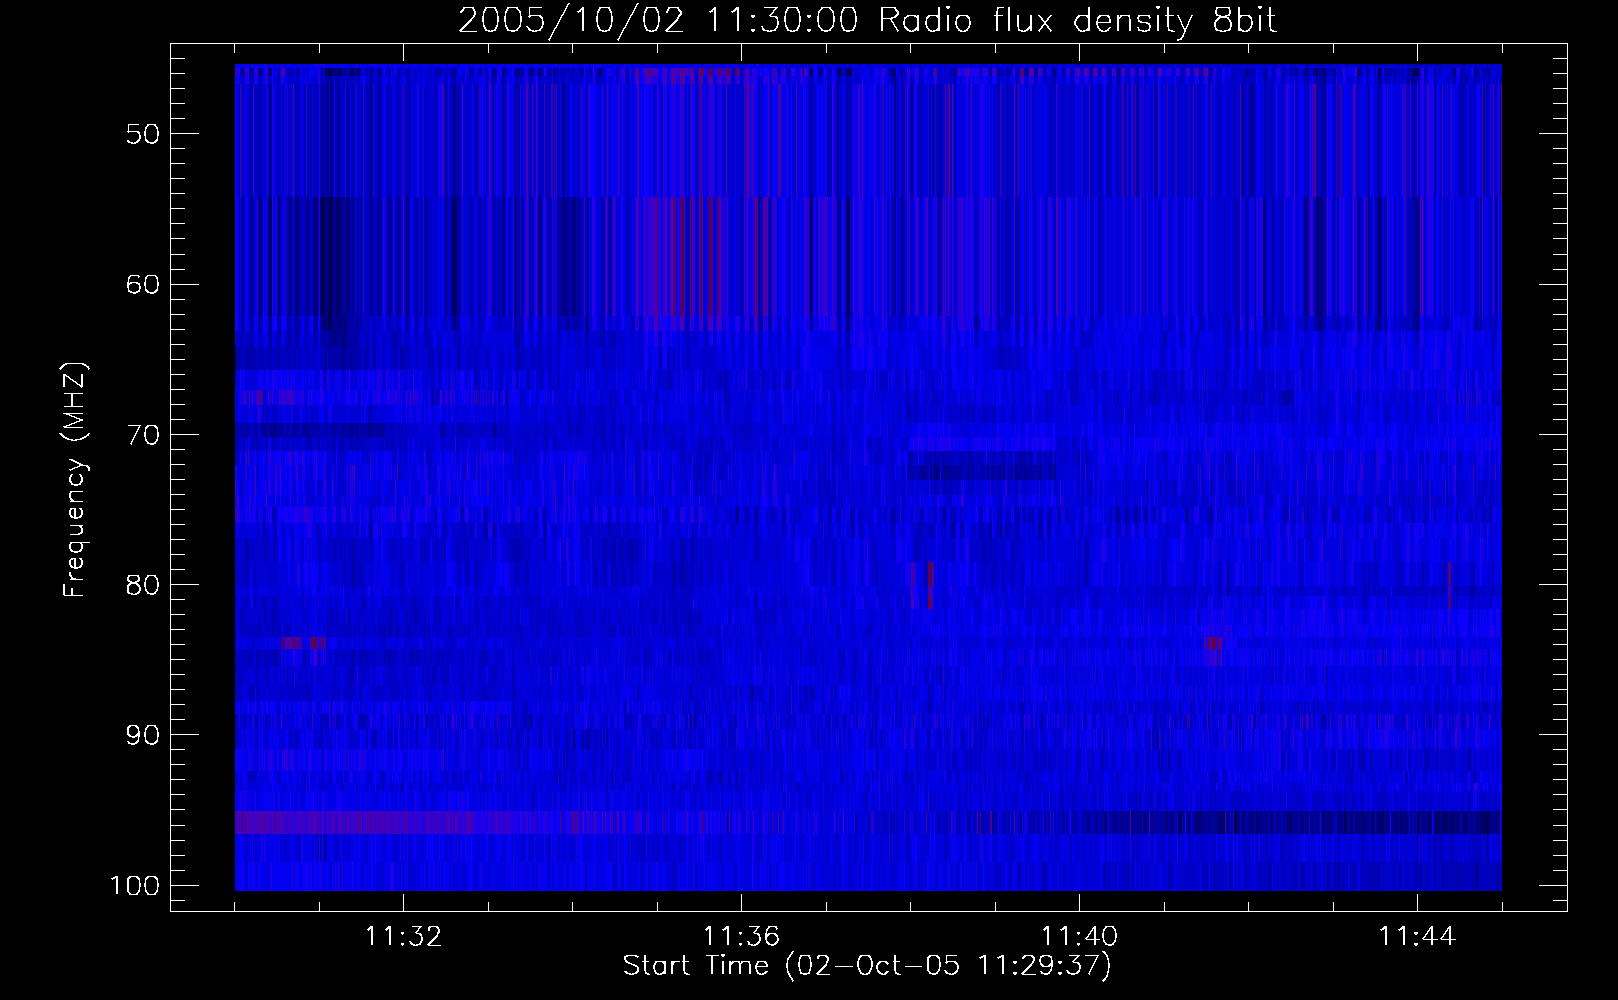The width and height of the screenshot is (1618, 1000).
Task: Click the "Start Time (02-Oct-05 11:29:37)" label
Action: pyautogui.click(x=867, y=966)
